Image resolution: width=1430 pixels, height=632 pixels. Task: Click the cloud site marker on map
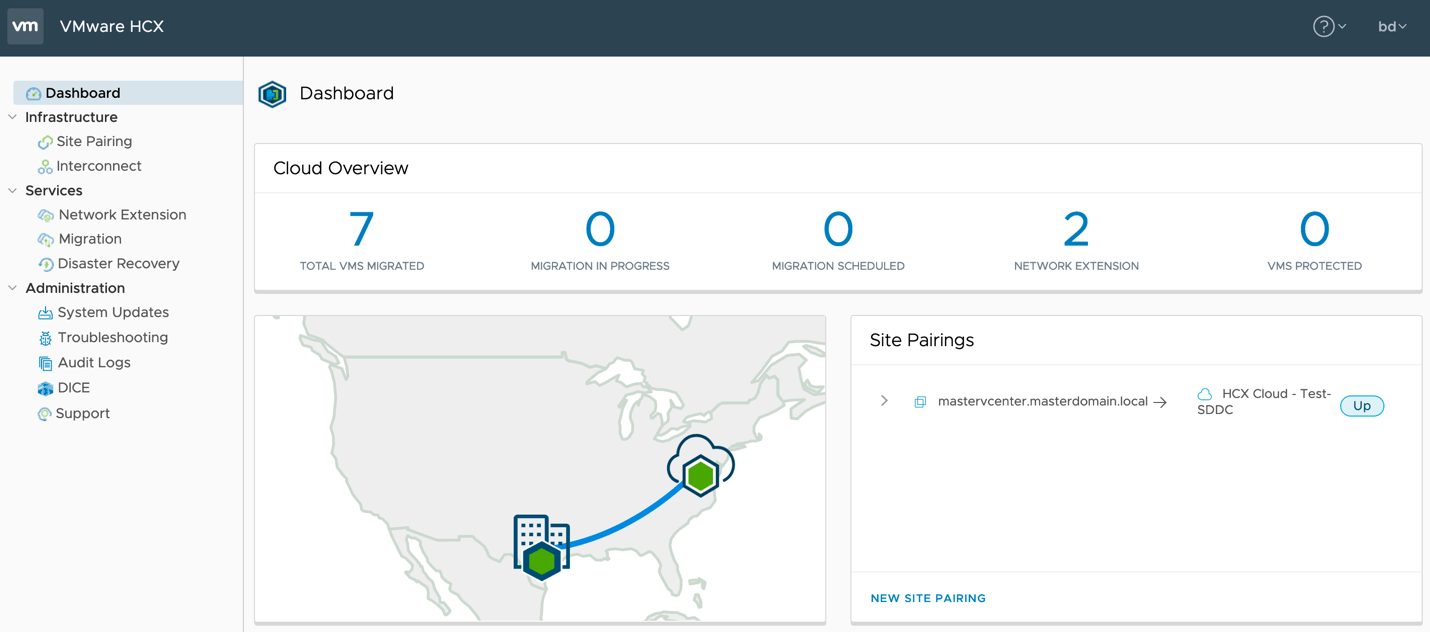tap(700, 467)
